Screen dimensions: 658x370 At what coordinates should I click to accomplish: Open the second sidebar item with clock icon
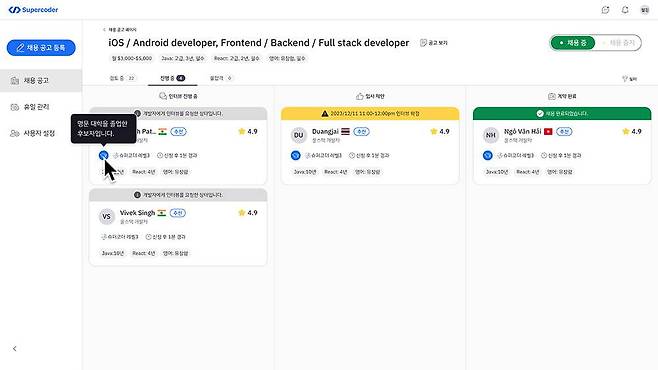[x=41, y=107]
